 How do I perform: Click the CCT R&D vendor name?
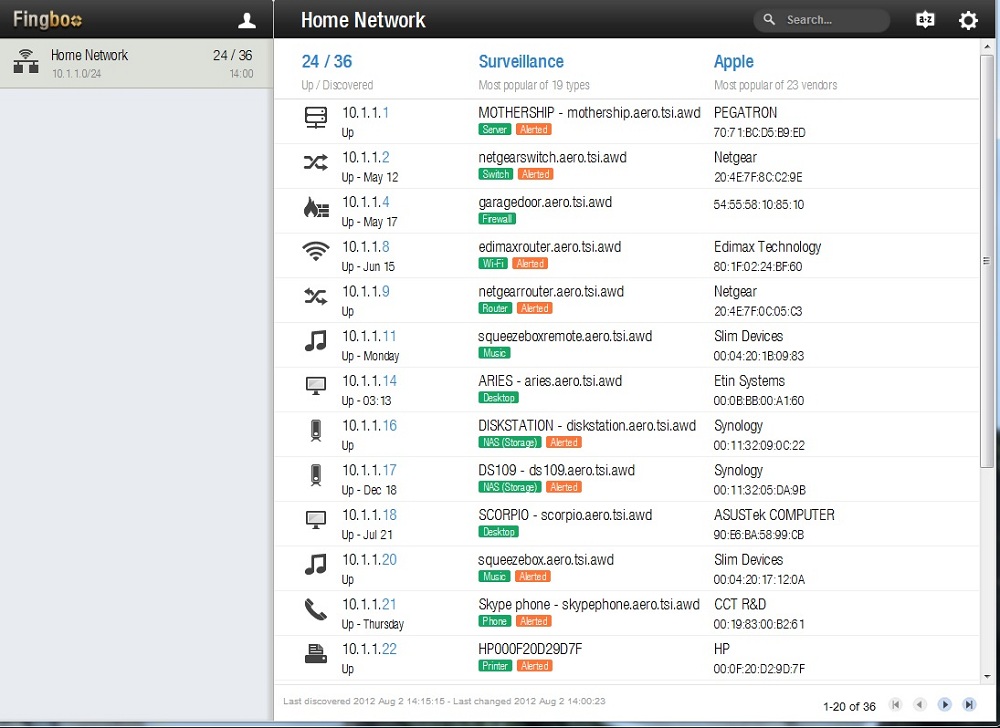(x=740, y=604)
